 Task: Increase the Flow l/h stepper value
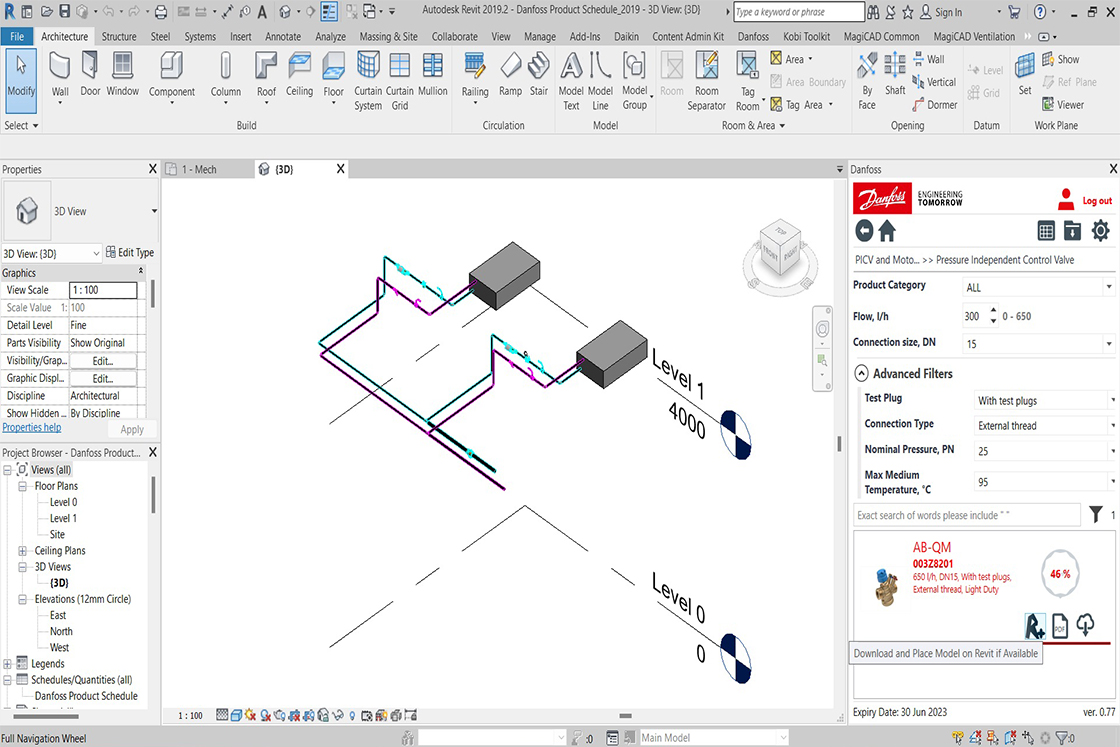tap(993, 311)
